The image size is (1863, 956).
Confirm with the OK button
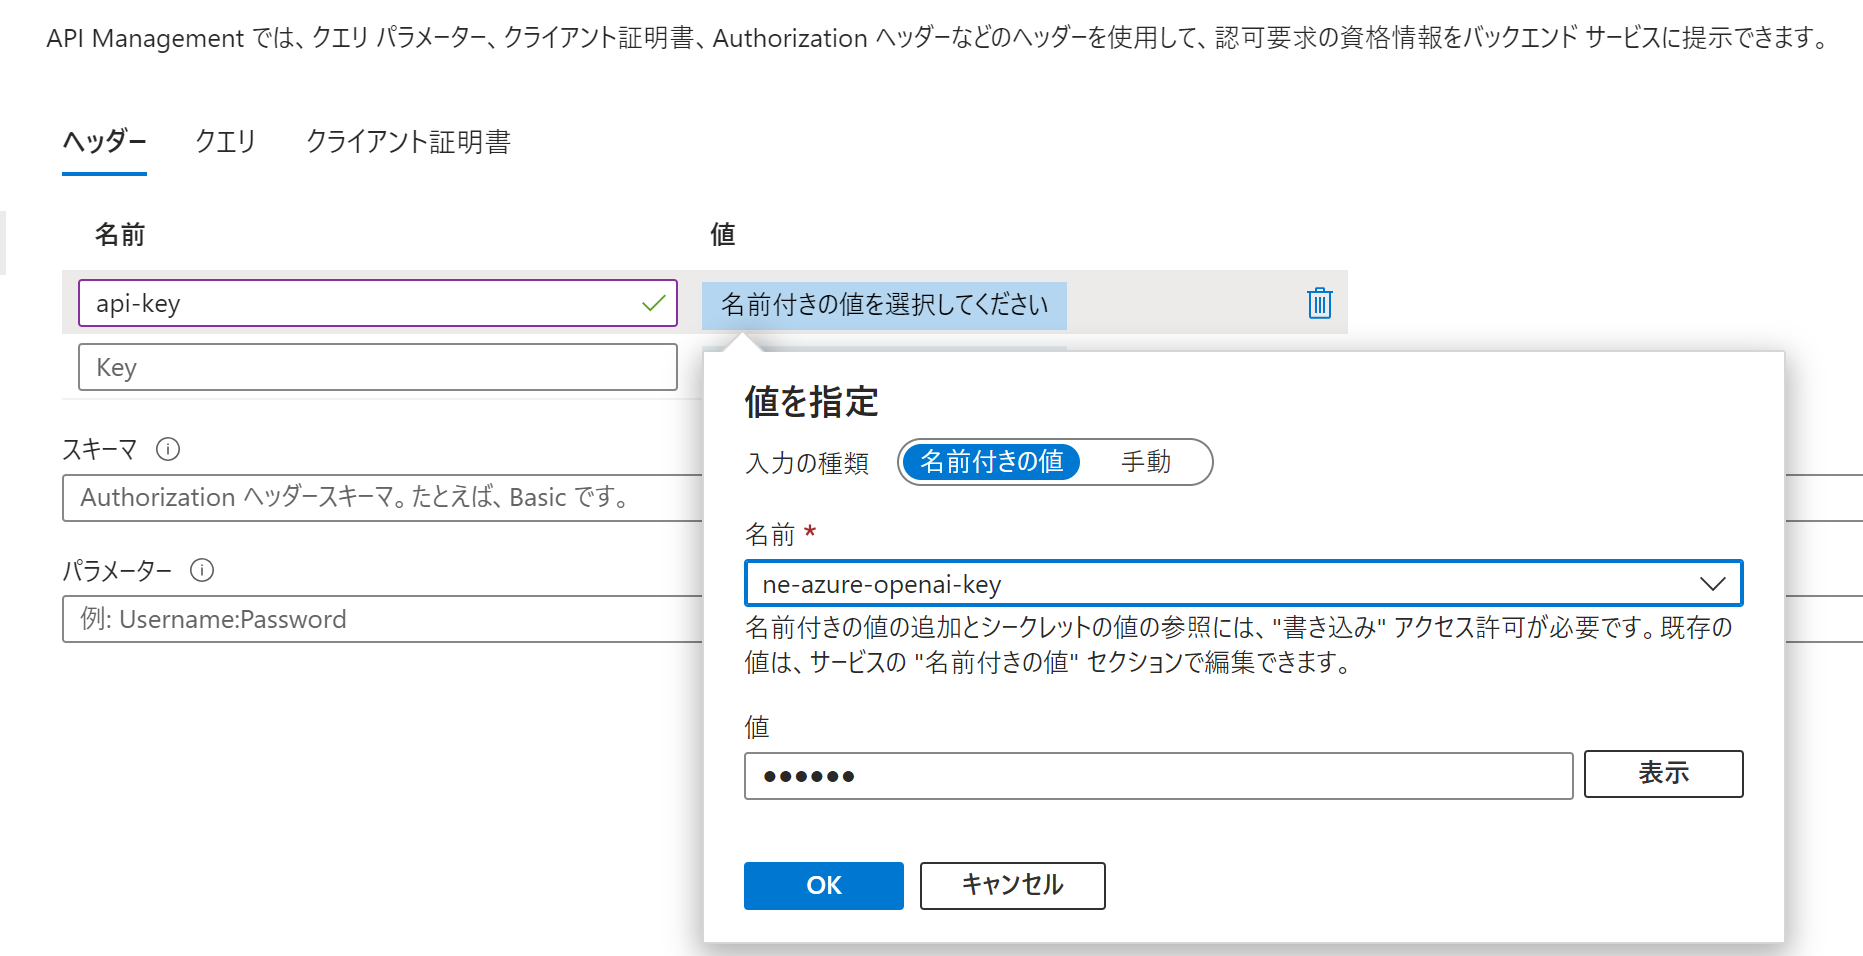pyautogui.click(x=823, y=886)
